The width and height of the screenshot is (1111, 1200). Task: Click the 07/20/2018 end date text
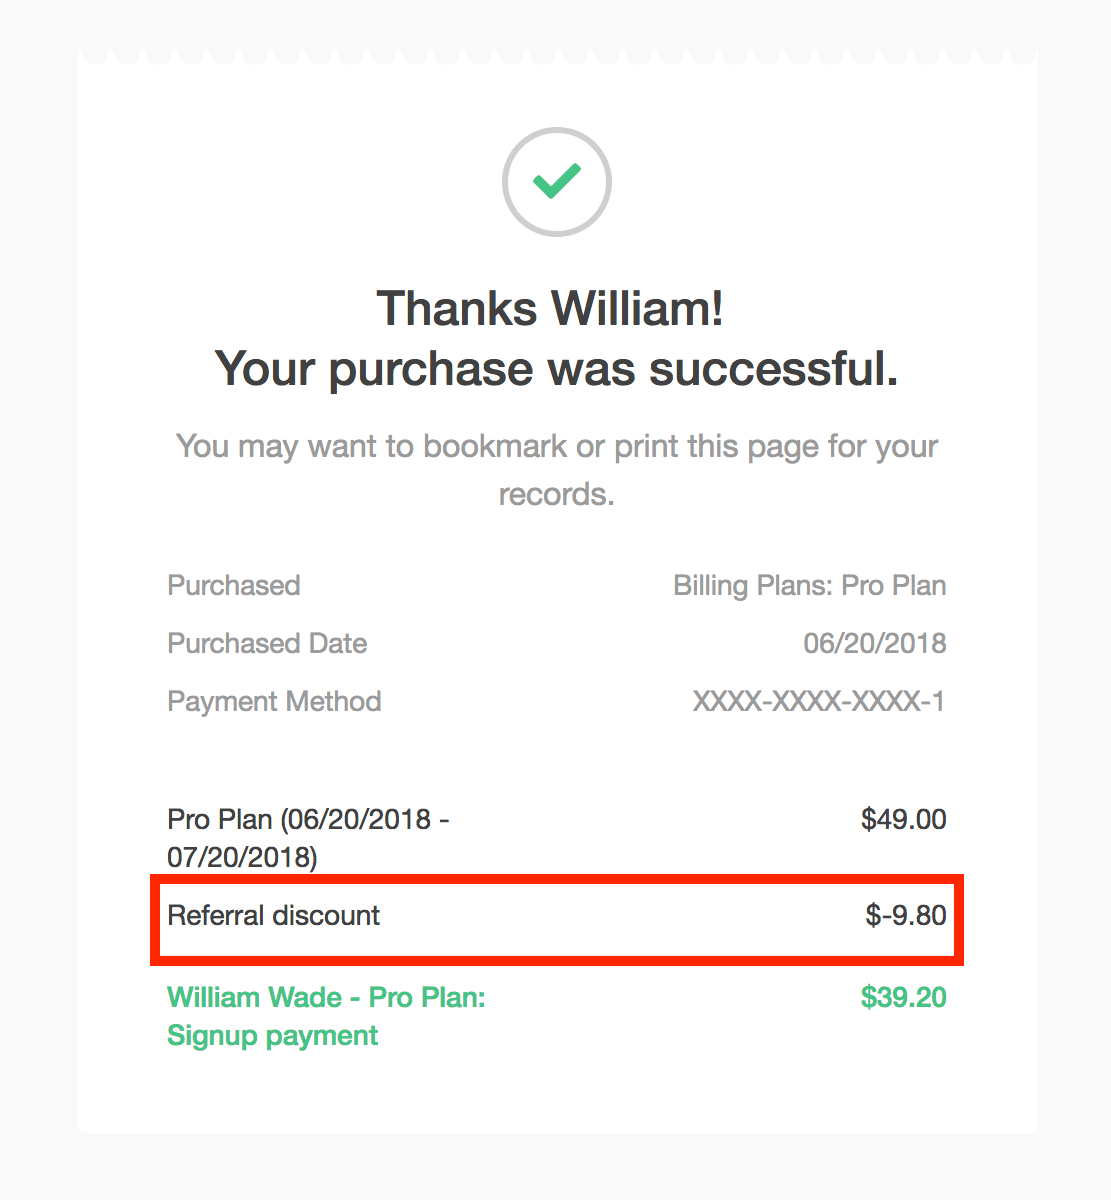point(242,857)
